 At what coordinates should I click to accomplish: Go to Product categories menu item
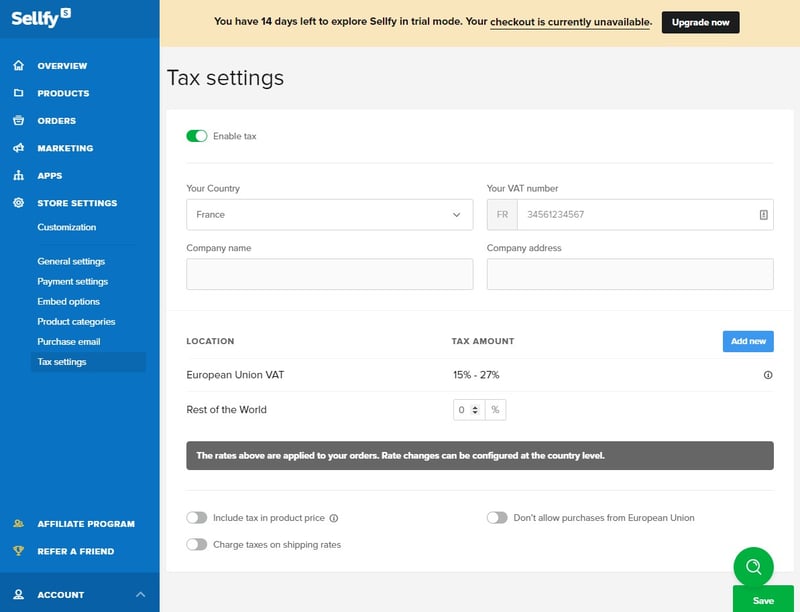[76, 322]
